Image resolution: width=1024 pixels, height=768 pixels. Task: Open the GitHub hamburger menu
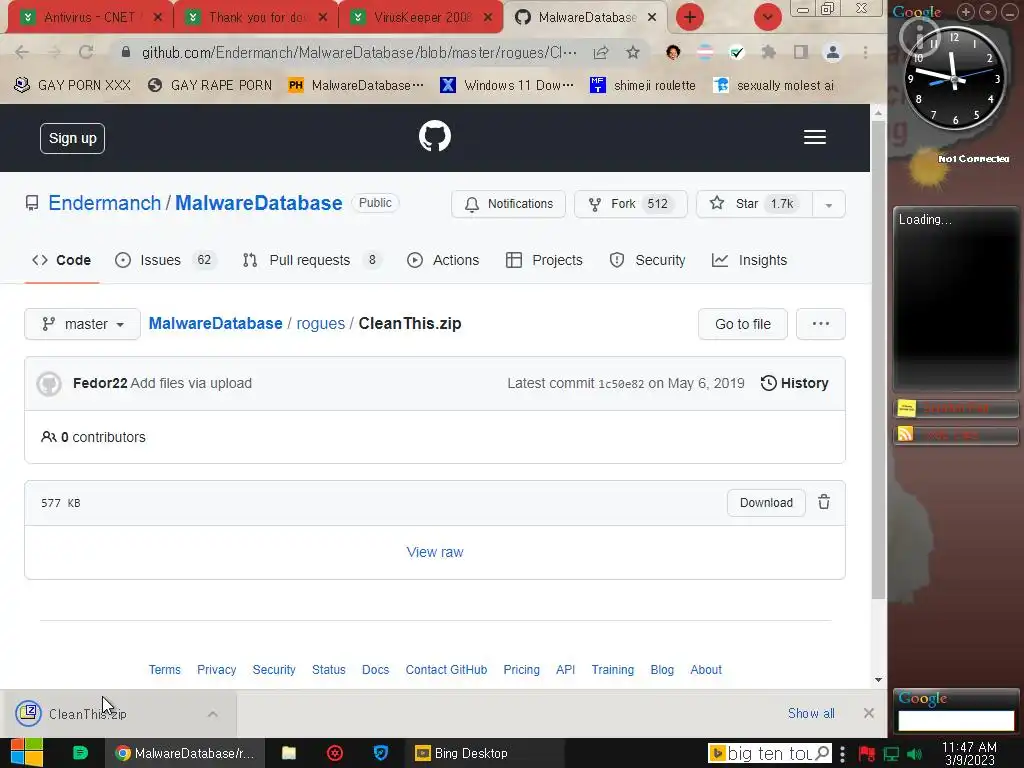[814, 137]
